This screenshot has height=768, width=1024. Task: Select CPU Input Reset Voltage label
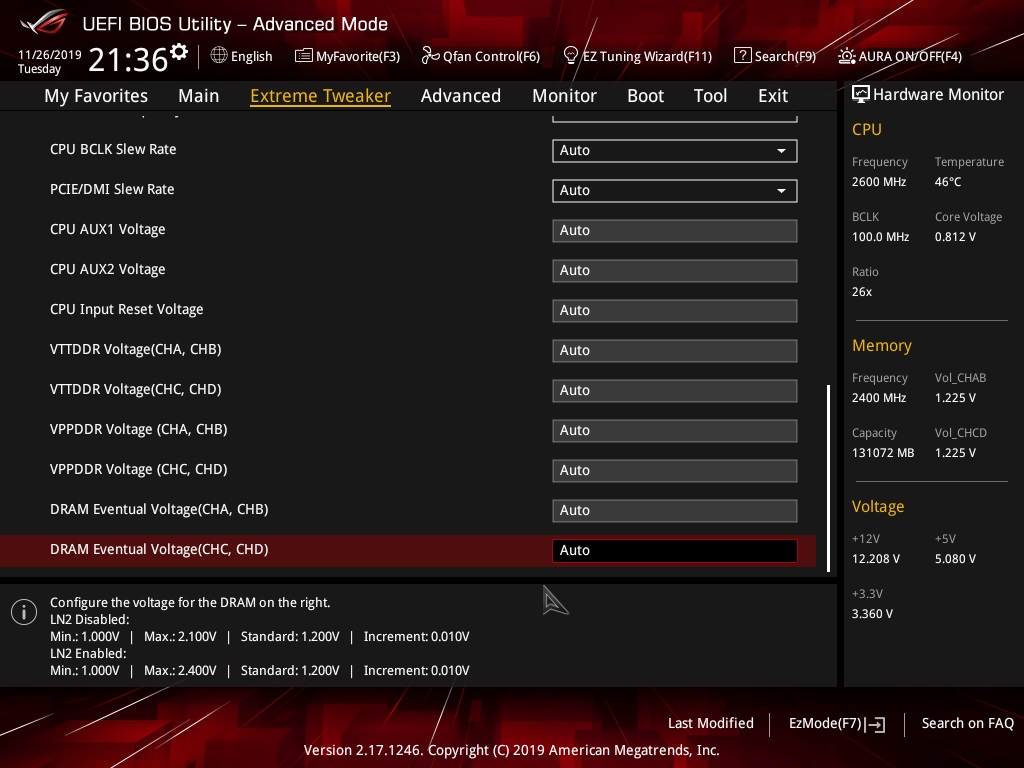click(x=126, y=310)
